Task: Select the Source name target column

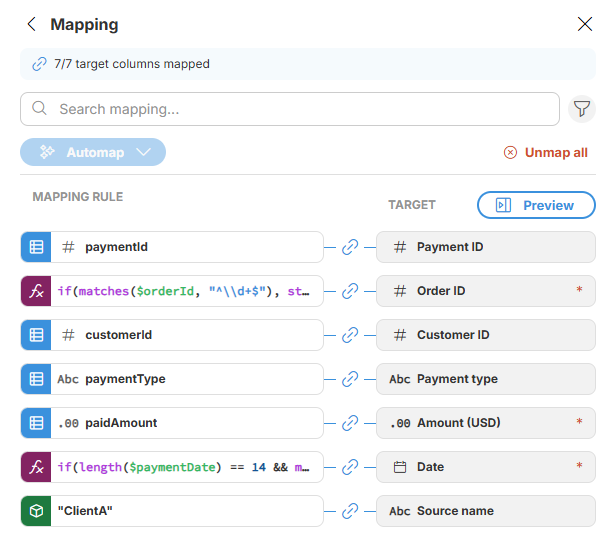Action: 485,511
